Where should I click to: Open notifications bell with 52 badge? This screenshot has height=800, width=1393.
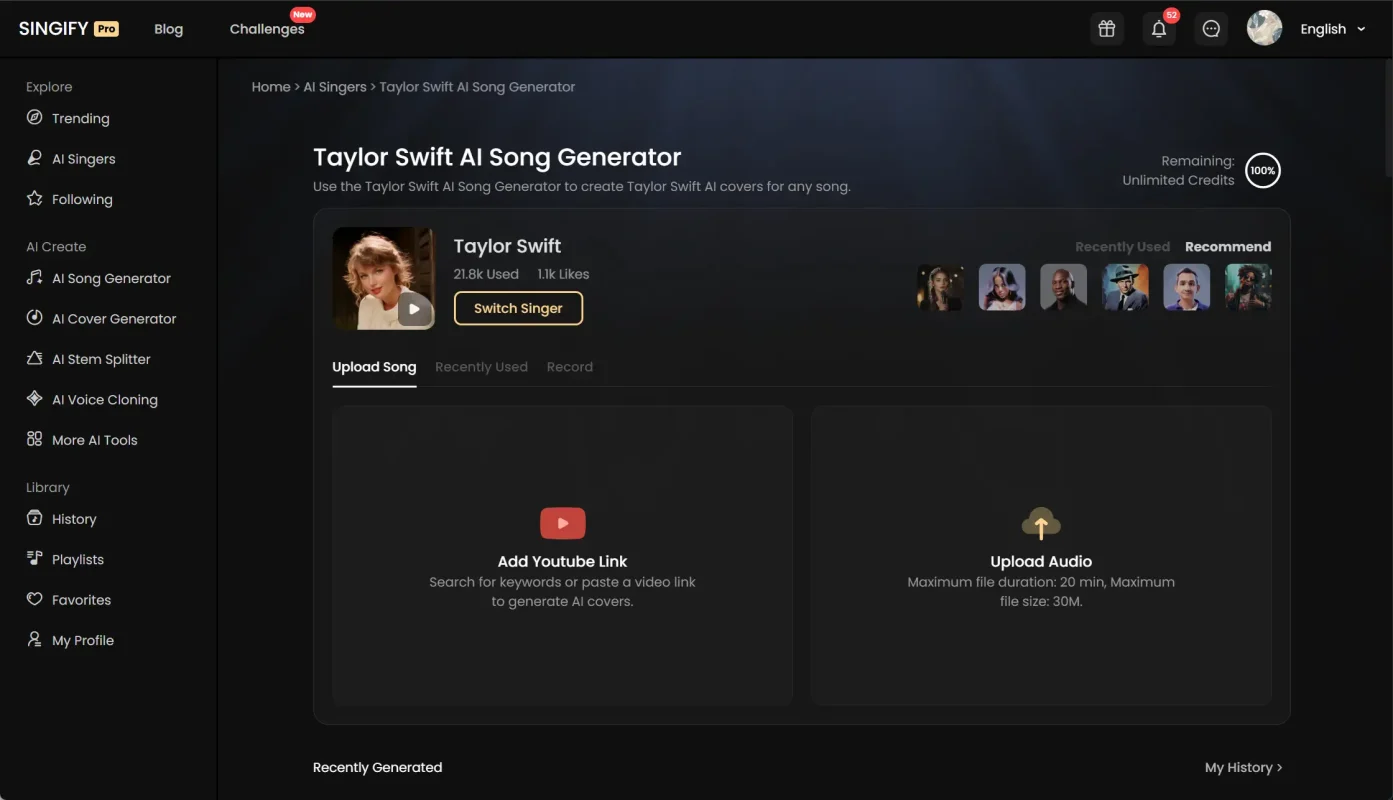click(x=1159, y=29)
